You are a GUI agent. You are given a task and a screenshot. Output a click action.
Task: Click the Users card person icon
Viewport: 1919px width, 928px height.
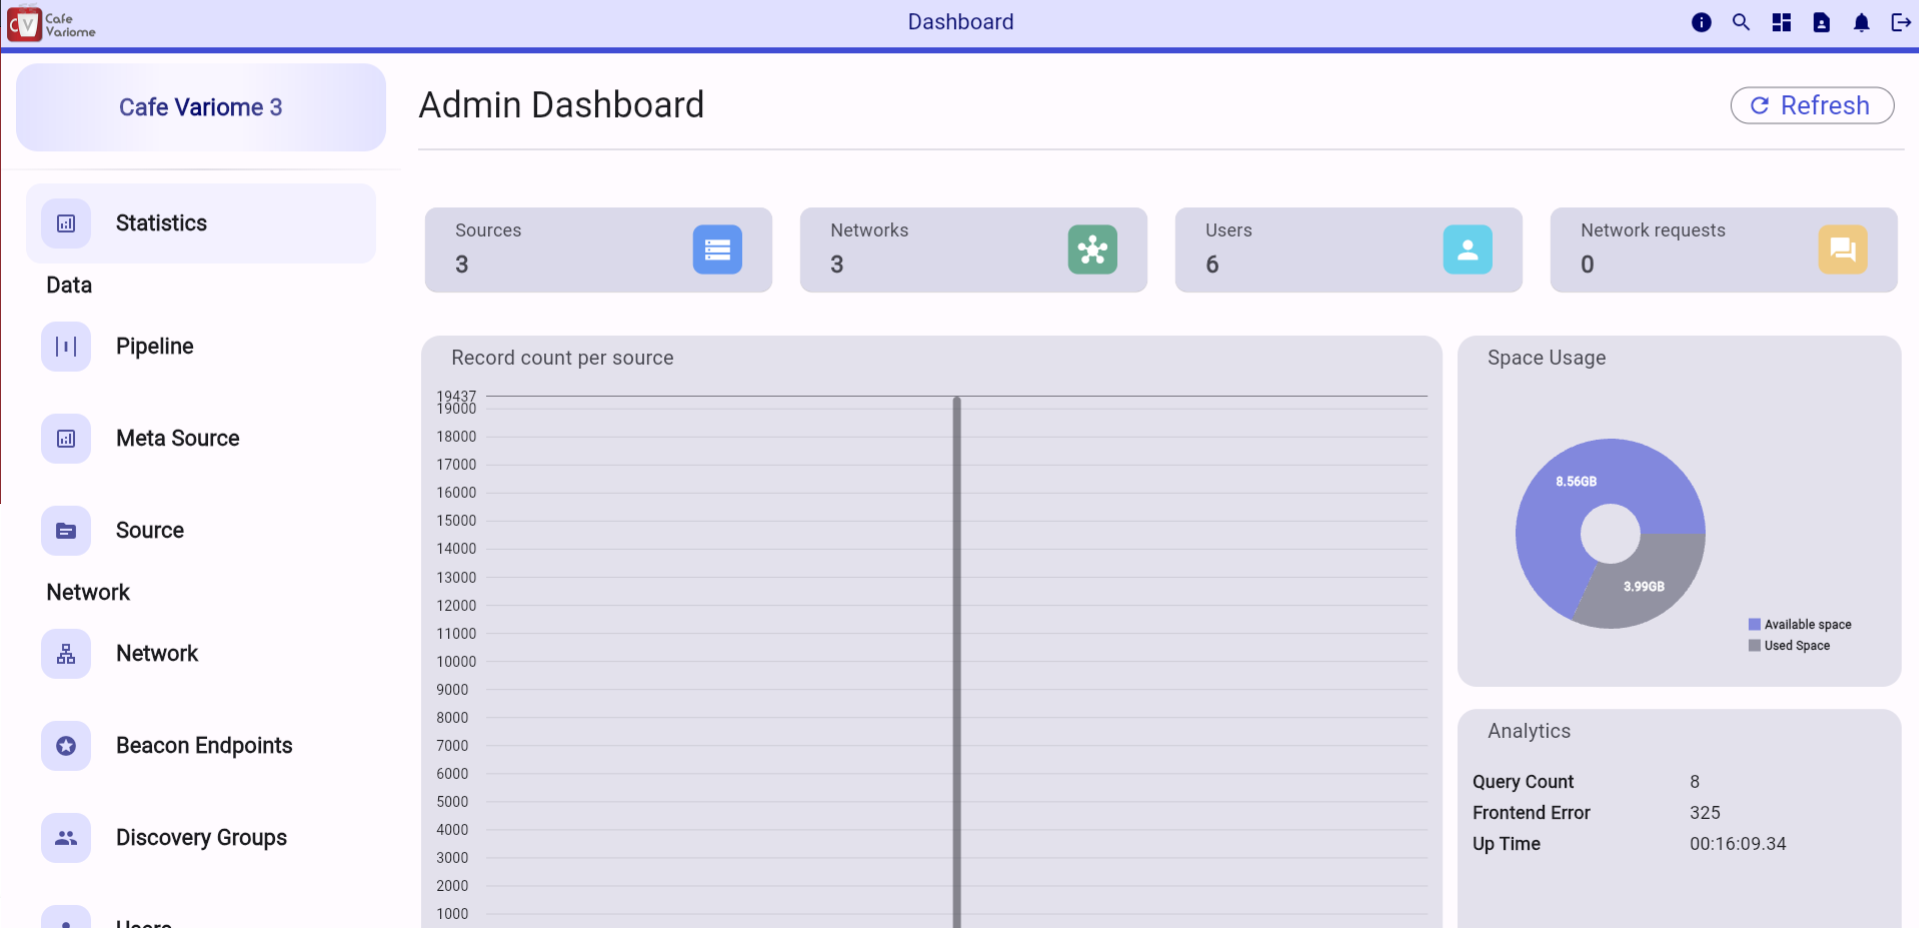click(x=1467, y=250)
